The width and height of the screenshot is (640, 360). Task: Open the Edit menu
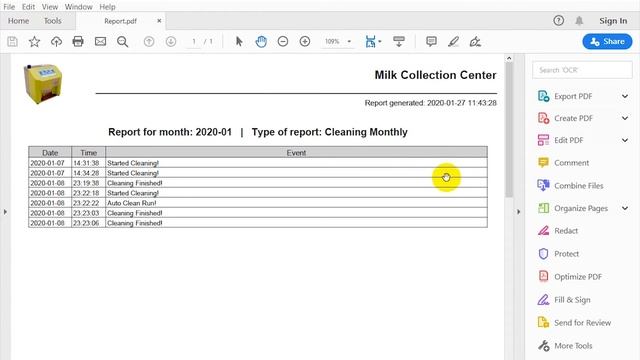(x=28, y=7)
